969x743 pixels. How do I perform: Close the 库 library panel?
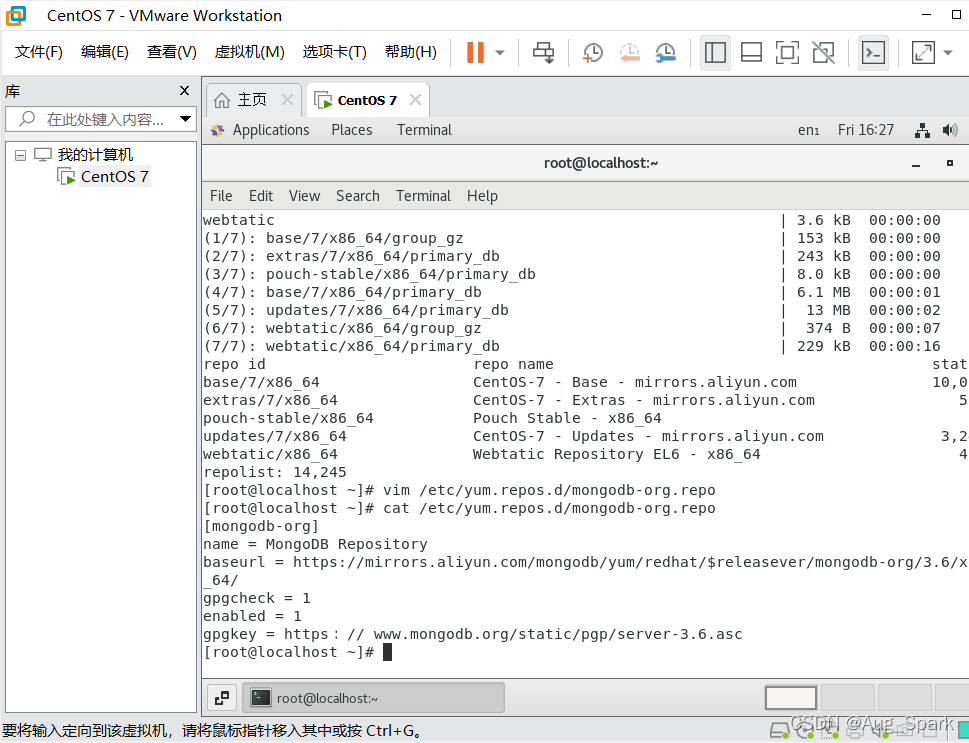(184, 91)
